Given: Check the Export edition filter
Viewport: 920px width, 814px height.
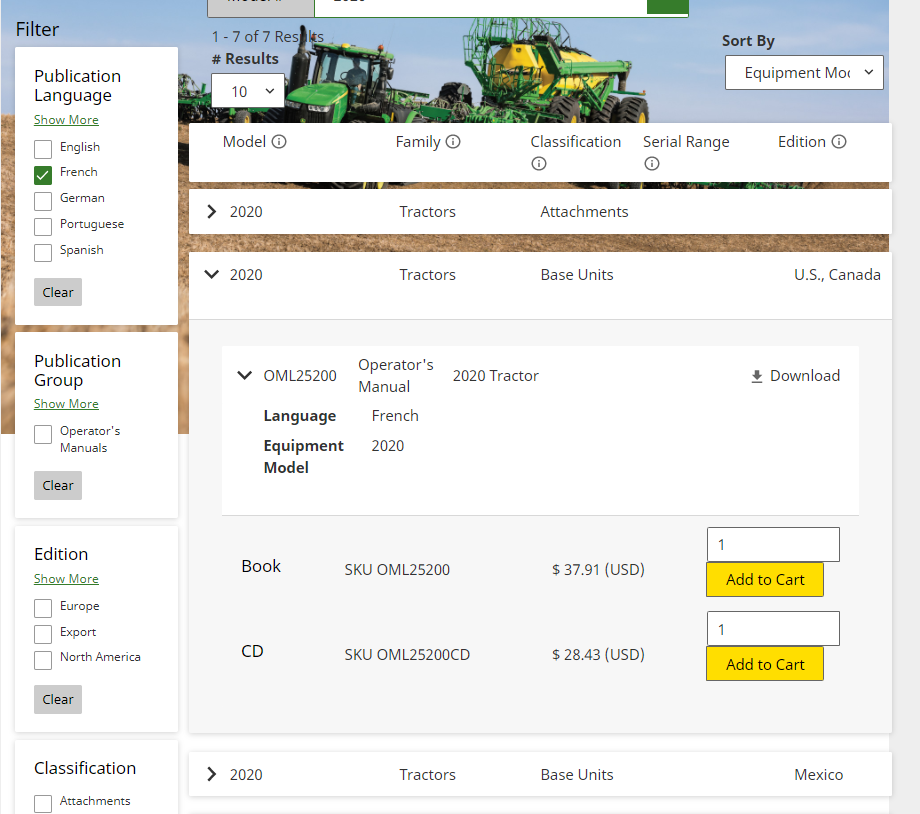Looking at the screenshot, I should [43, 634].
